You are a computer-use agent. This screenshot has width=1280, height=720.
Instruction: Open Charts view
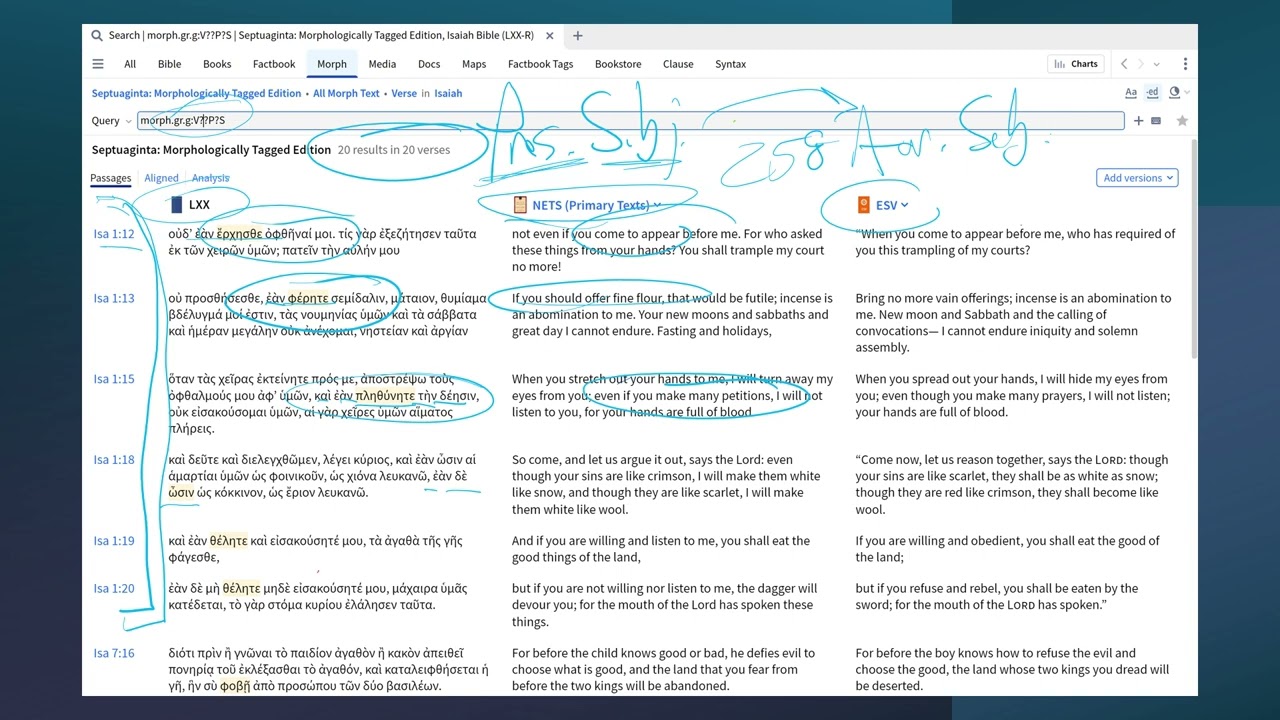[1076, 64]
